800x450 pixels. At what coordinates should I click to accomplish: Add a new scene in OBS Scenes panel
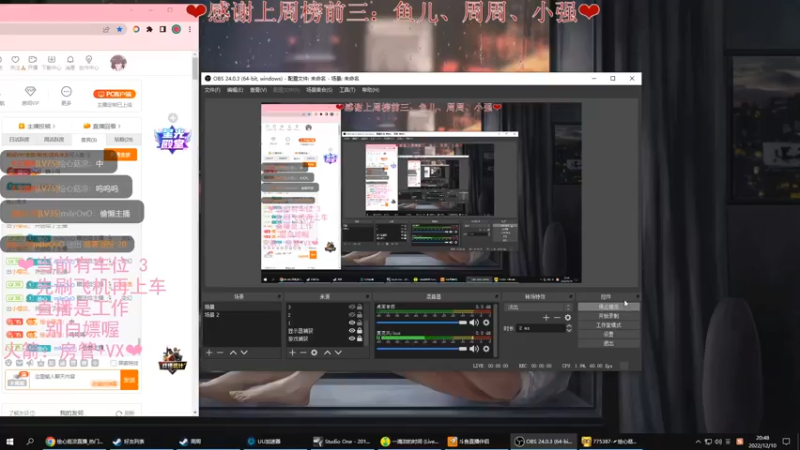pos(209,353)
